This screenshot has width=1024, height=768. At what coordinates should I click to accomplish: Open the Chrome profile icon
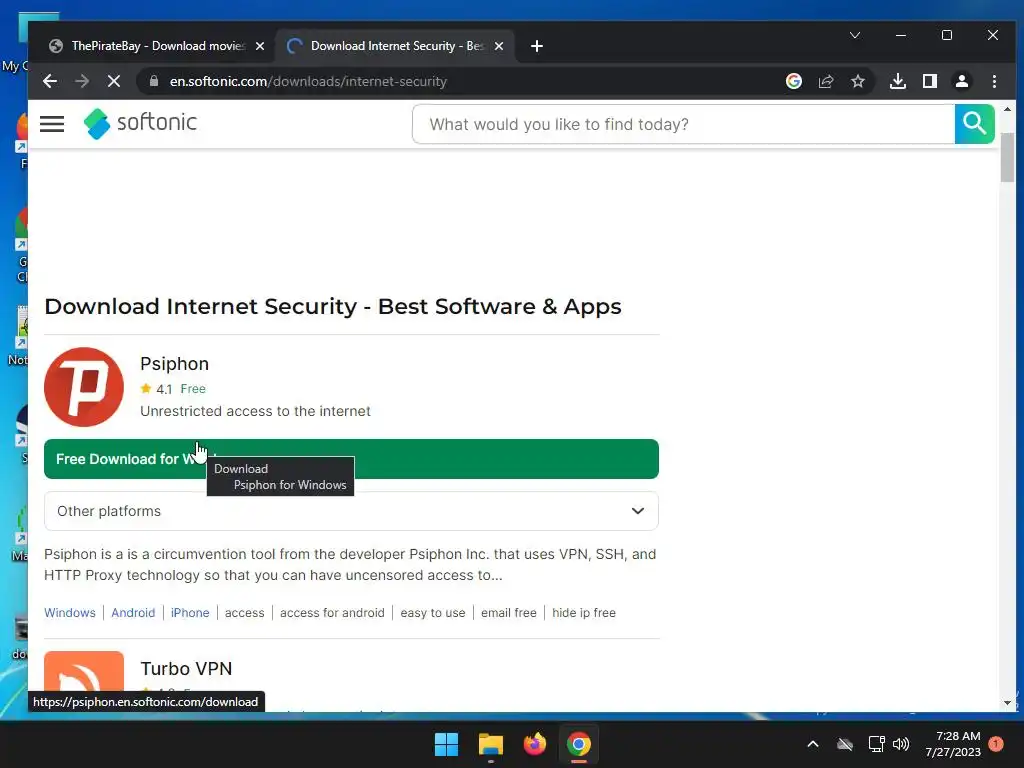961,81
